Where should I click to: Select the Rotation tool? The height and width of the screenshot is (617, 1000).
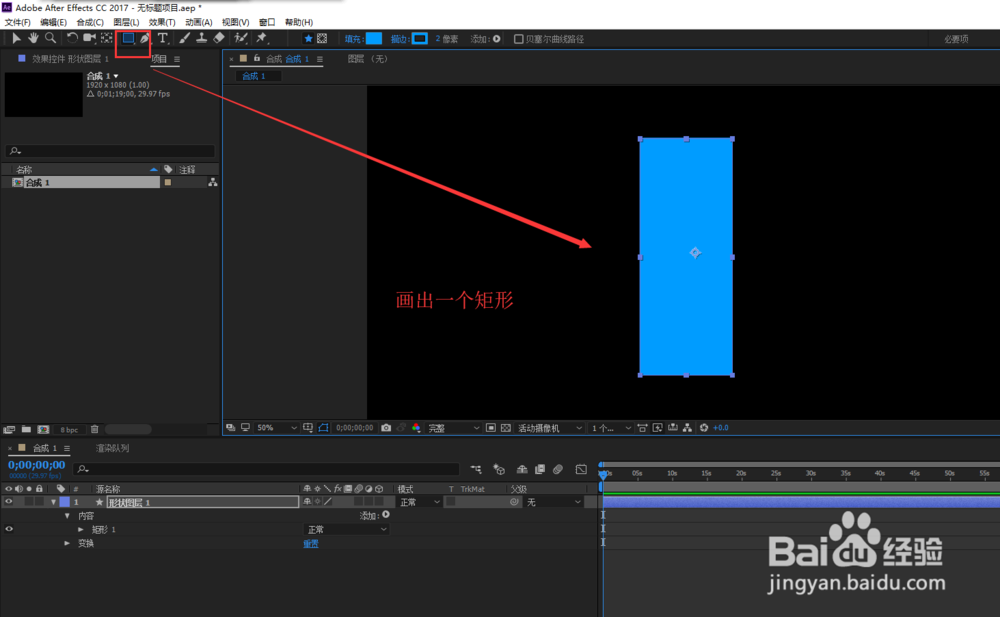coord(72,38)
